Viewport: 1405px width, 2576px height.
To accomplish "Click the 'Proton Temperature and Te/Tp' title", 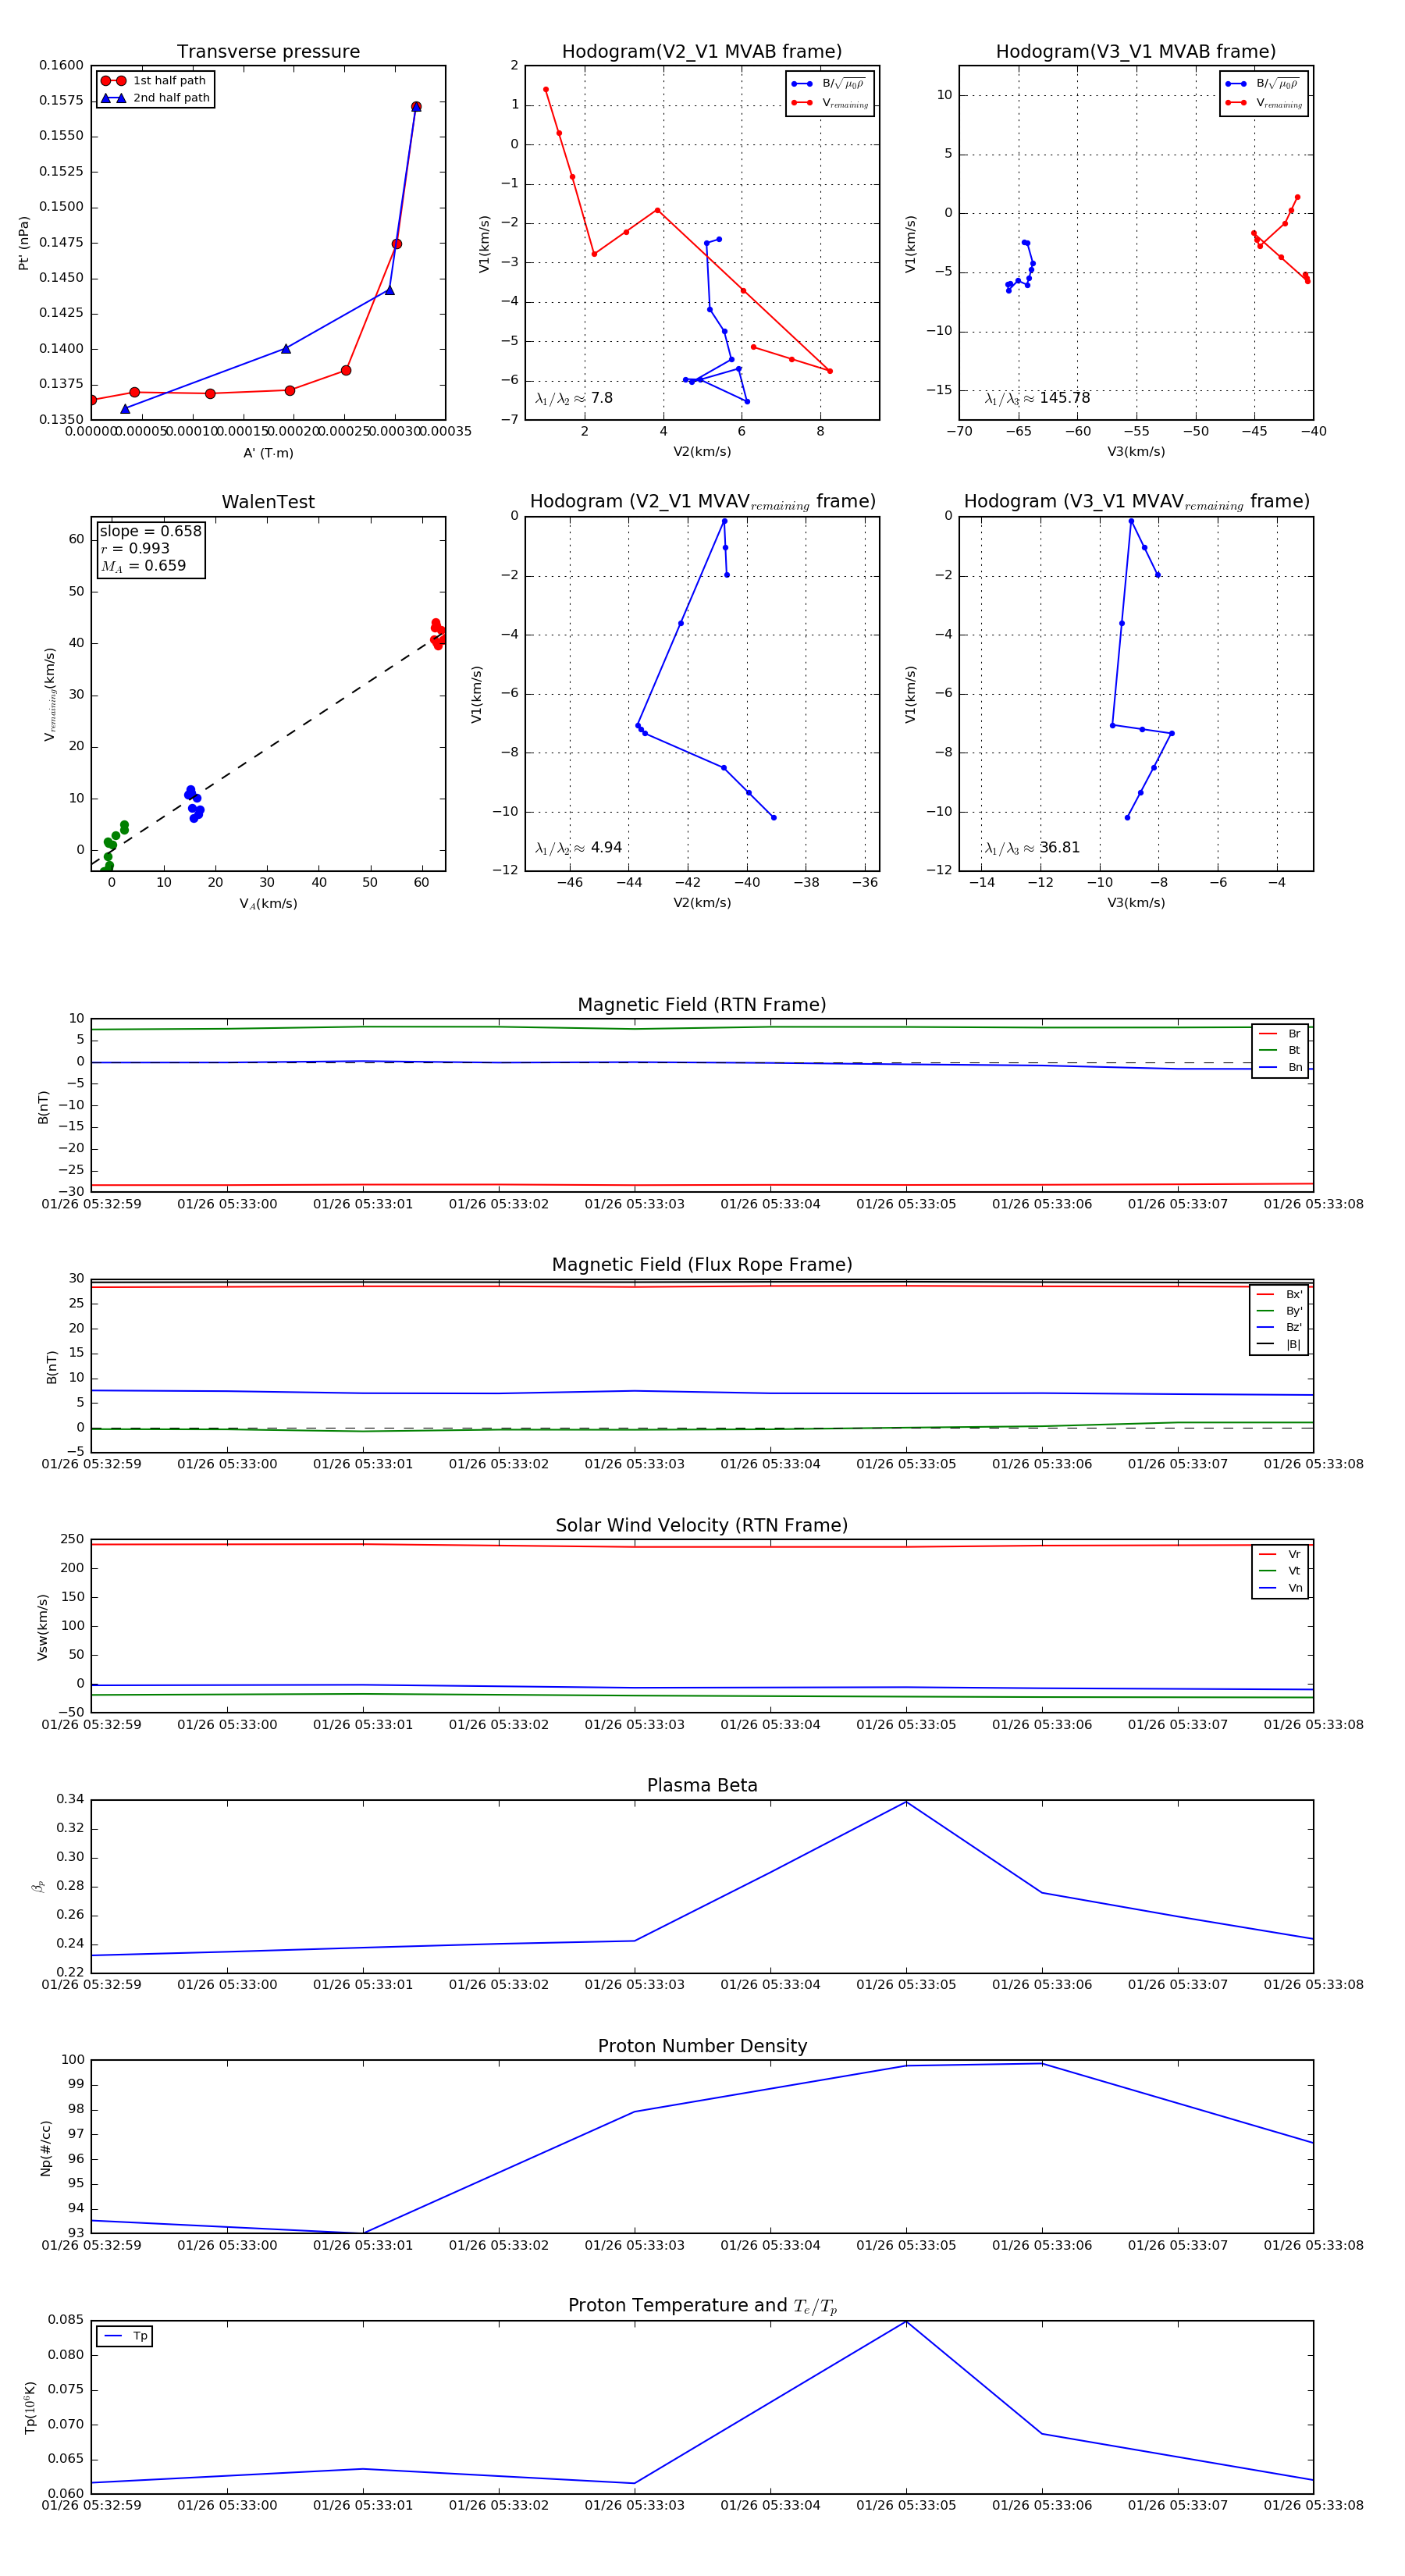I will (702, 2306).
